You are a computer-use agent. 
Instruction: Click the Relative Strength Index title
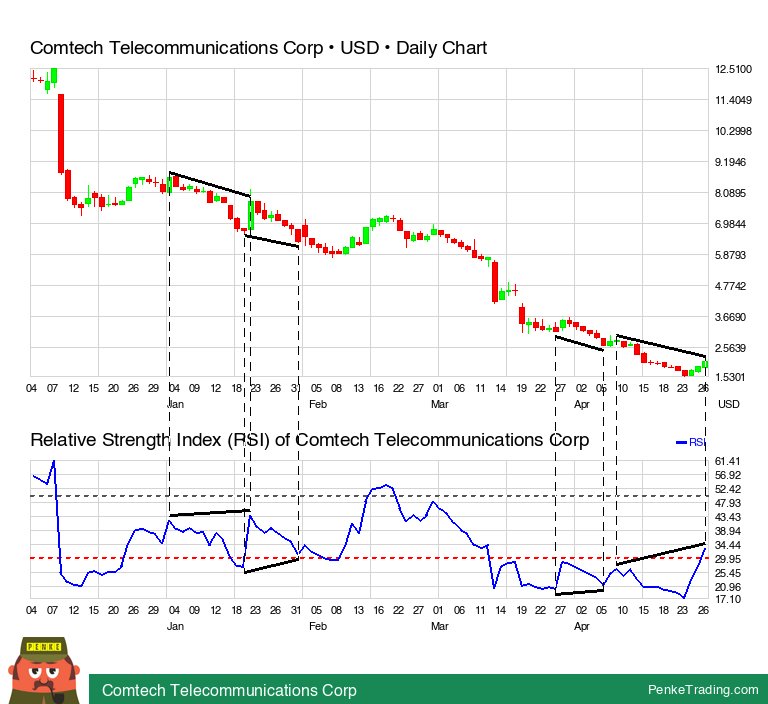tap(310, 439)
